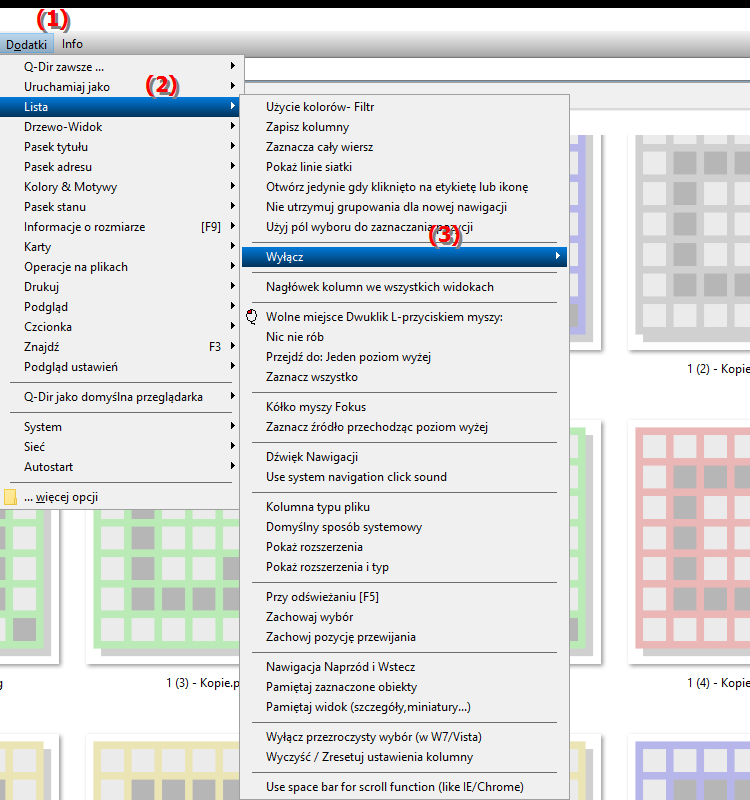This screenshot has height=800, width=750.
Task: Toggle Zachowaj wybór option
Action: [405, 617]
